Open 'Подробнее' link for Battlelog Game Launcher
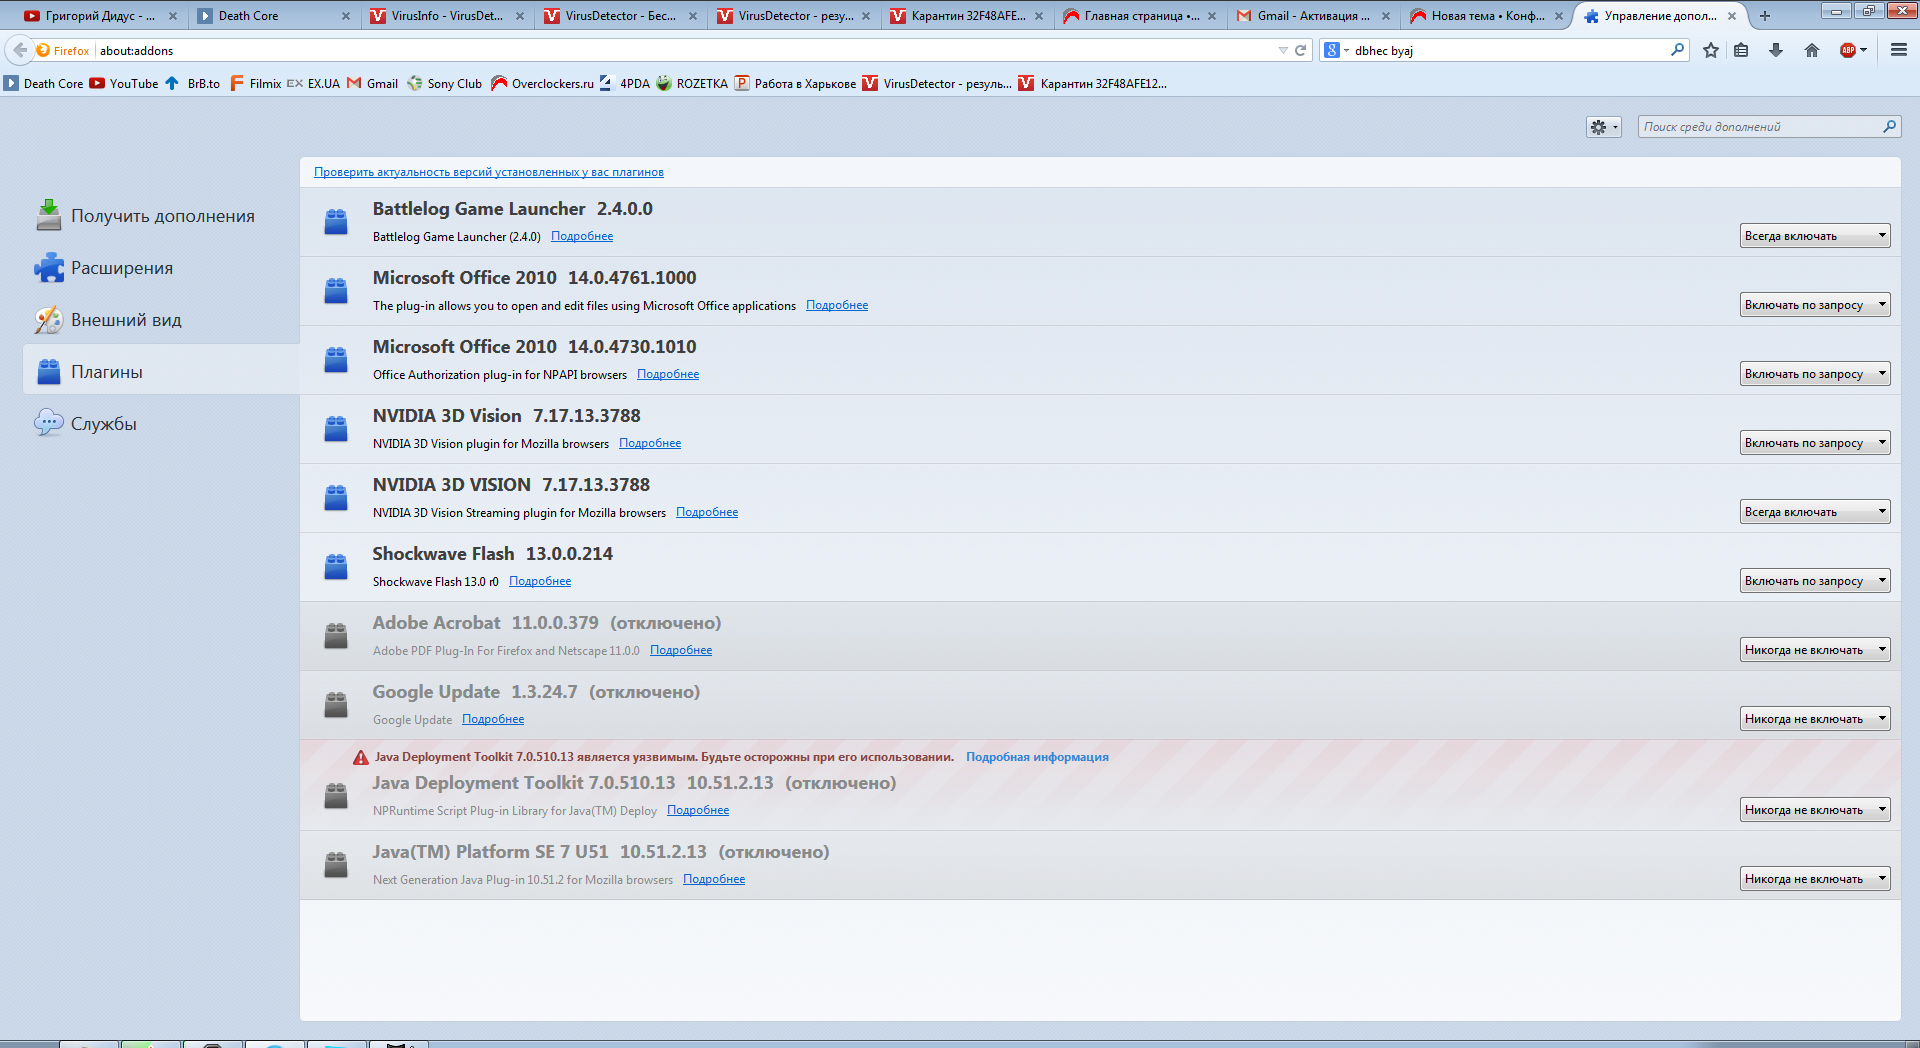 tap(582, 236)
